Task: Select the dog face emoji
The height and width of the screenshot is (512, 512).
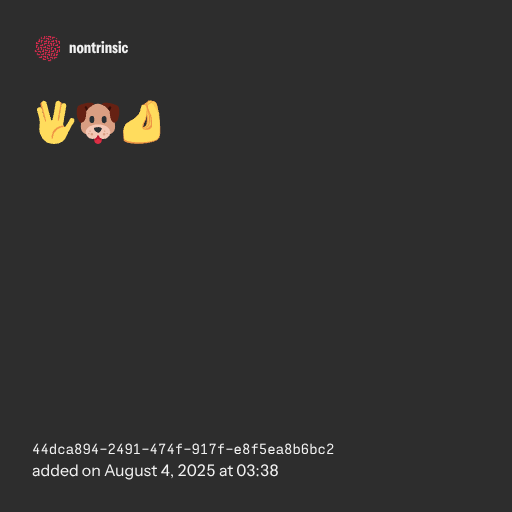Action: [98, 123]
